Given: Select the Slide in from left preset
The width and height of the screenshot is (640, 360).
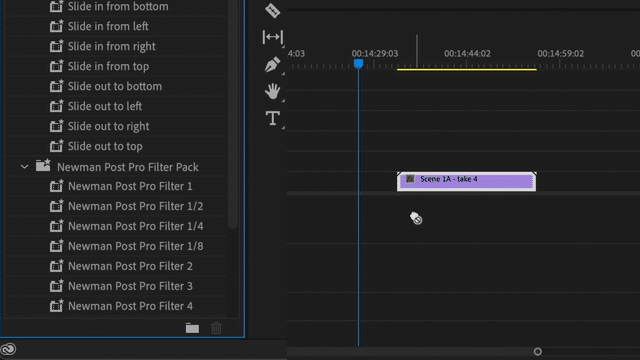Looking at the screenshot, I should 108,27.
